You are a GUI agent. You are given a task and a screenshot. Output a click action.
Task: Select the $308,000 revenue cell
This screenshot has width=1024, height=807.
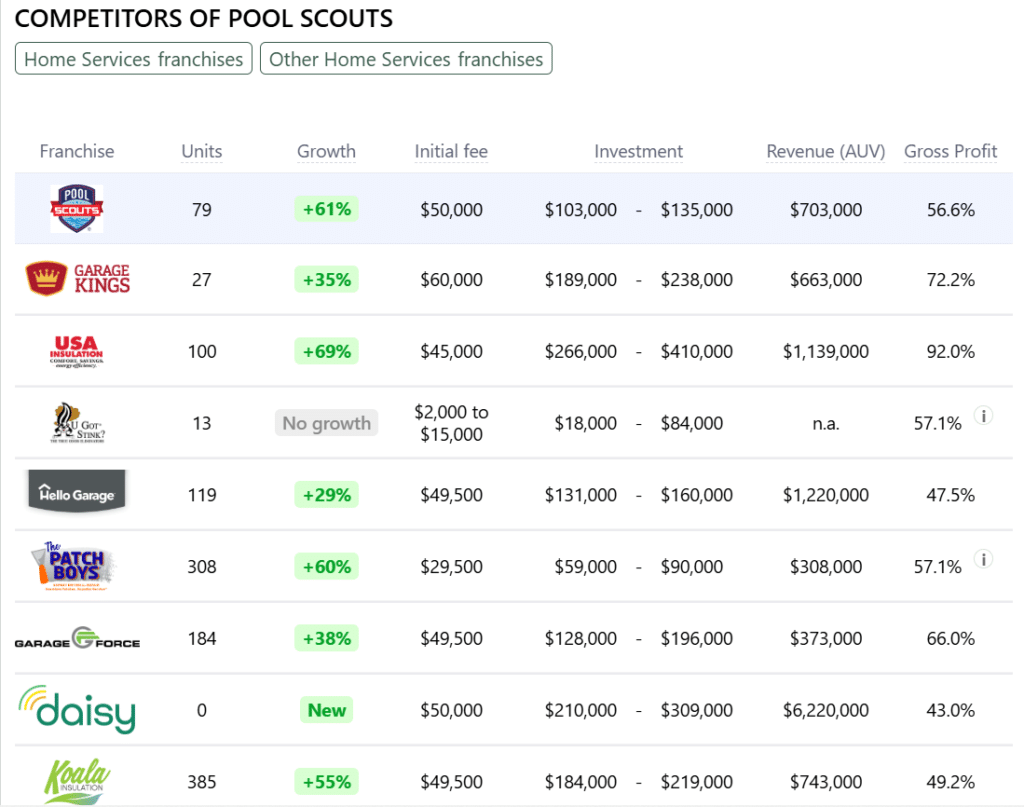pos(826,567)
